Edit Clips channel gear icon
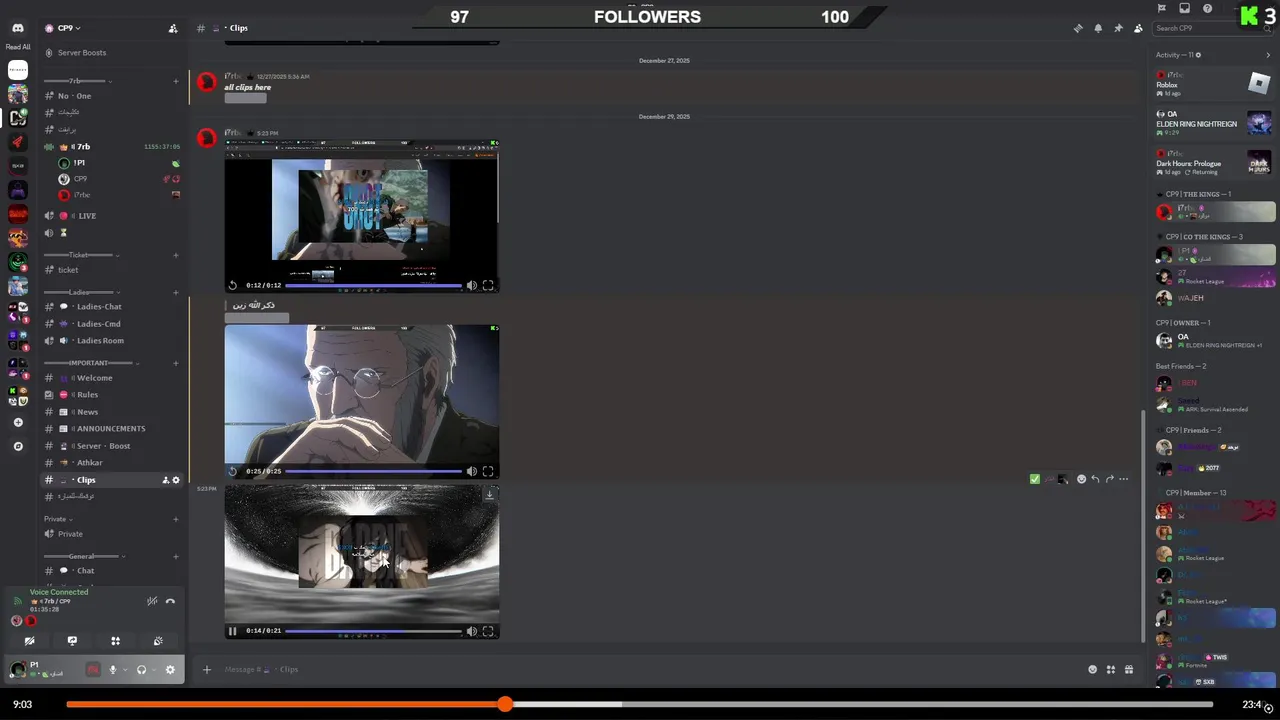The width and height of the screenshot is (1280, 720). click(x=176, y=480)
